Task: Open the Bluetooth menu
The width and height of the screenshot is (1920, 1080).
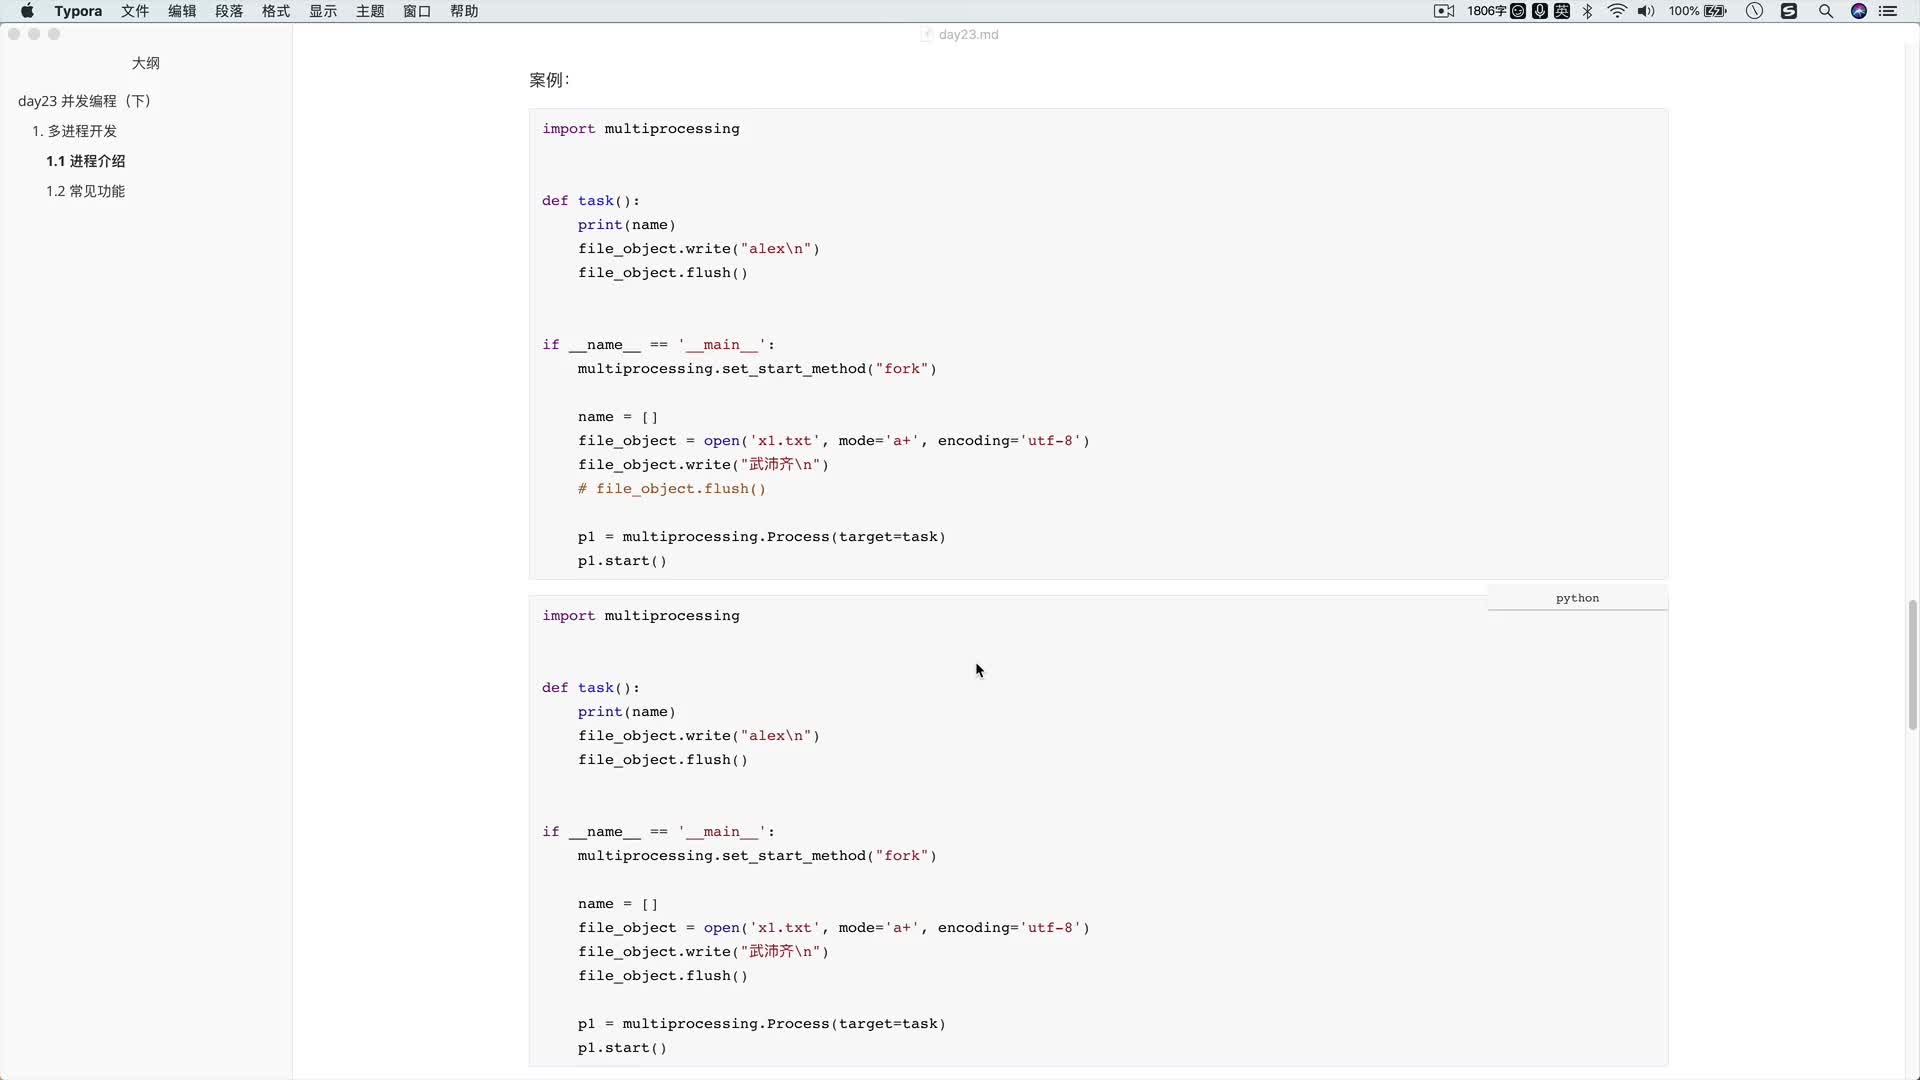Action: [x=1588, y=11]
